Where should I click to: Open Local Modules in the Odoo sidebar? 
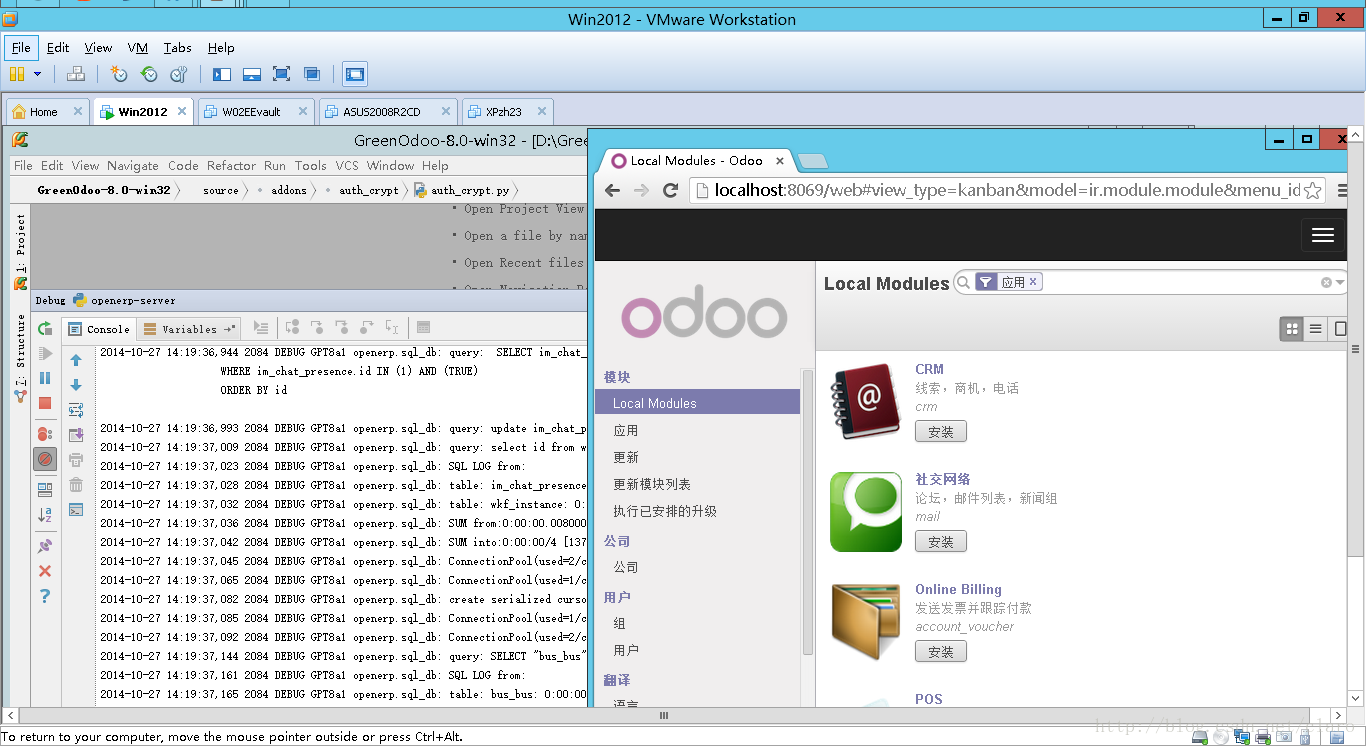tap(698, 403)
